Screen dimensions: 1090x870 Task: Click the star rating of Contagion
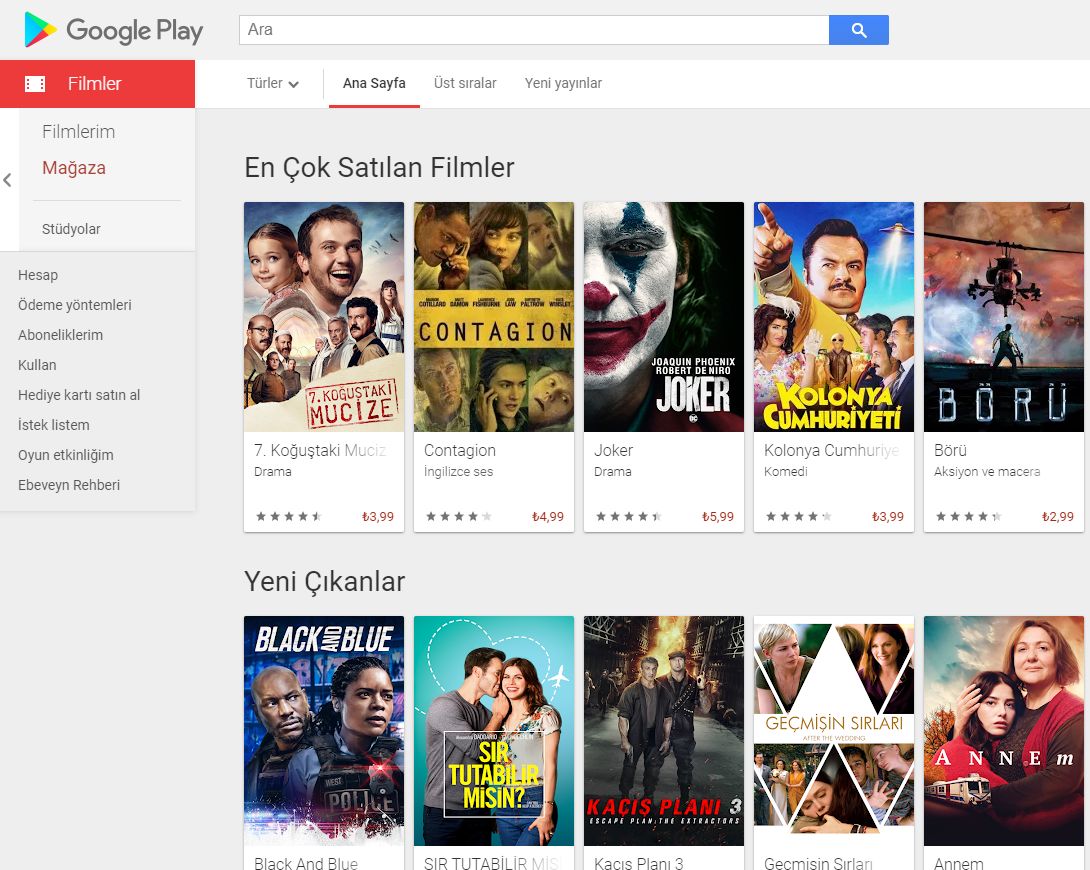459,516
